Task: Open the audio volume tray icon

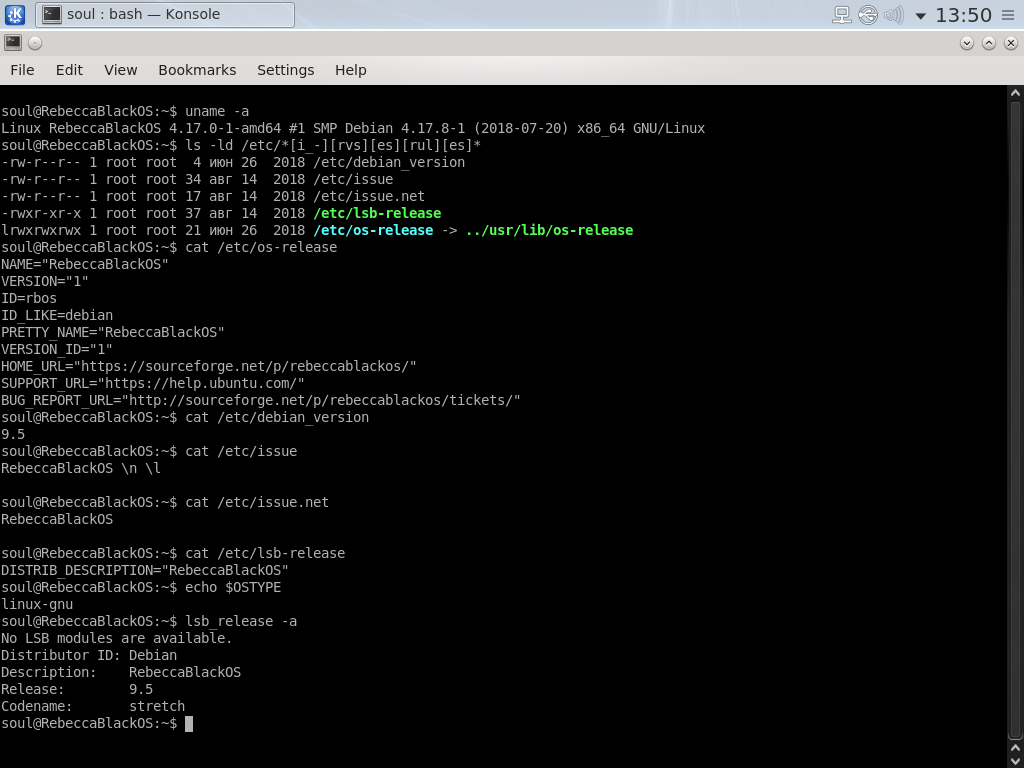Action: (x=893, y=14)
